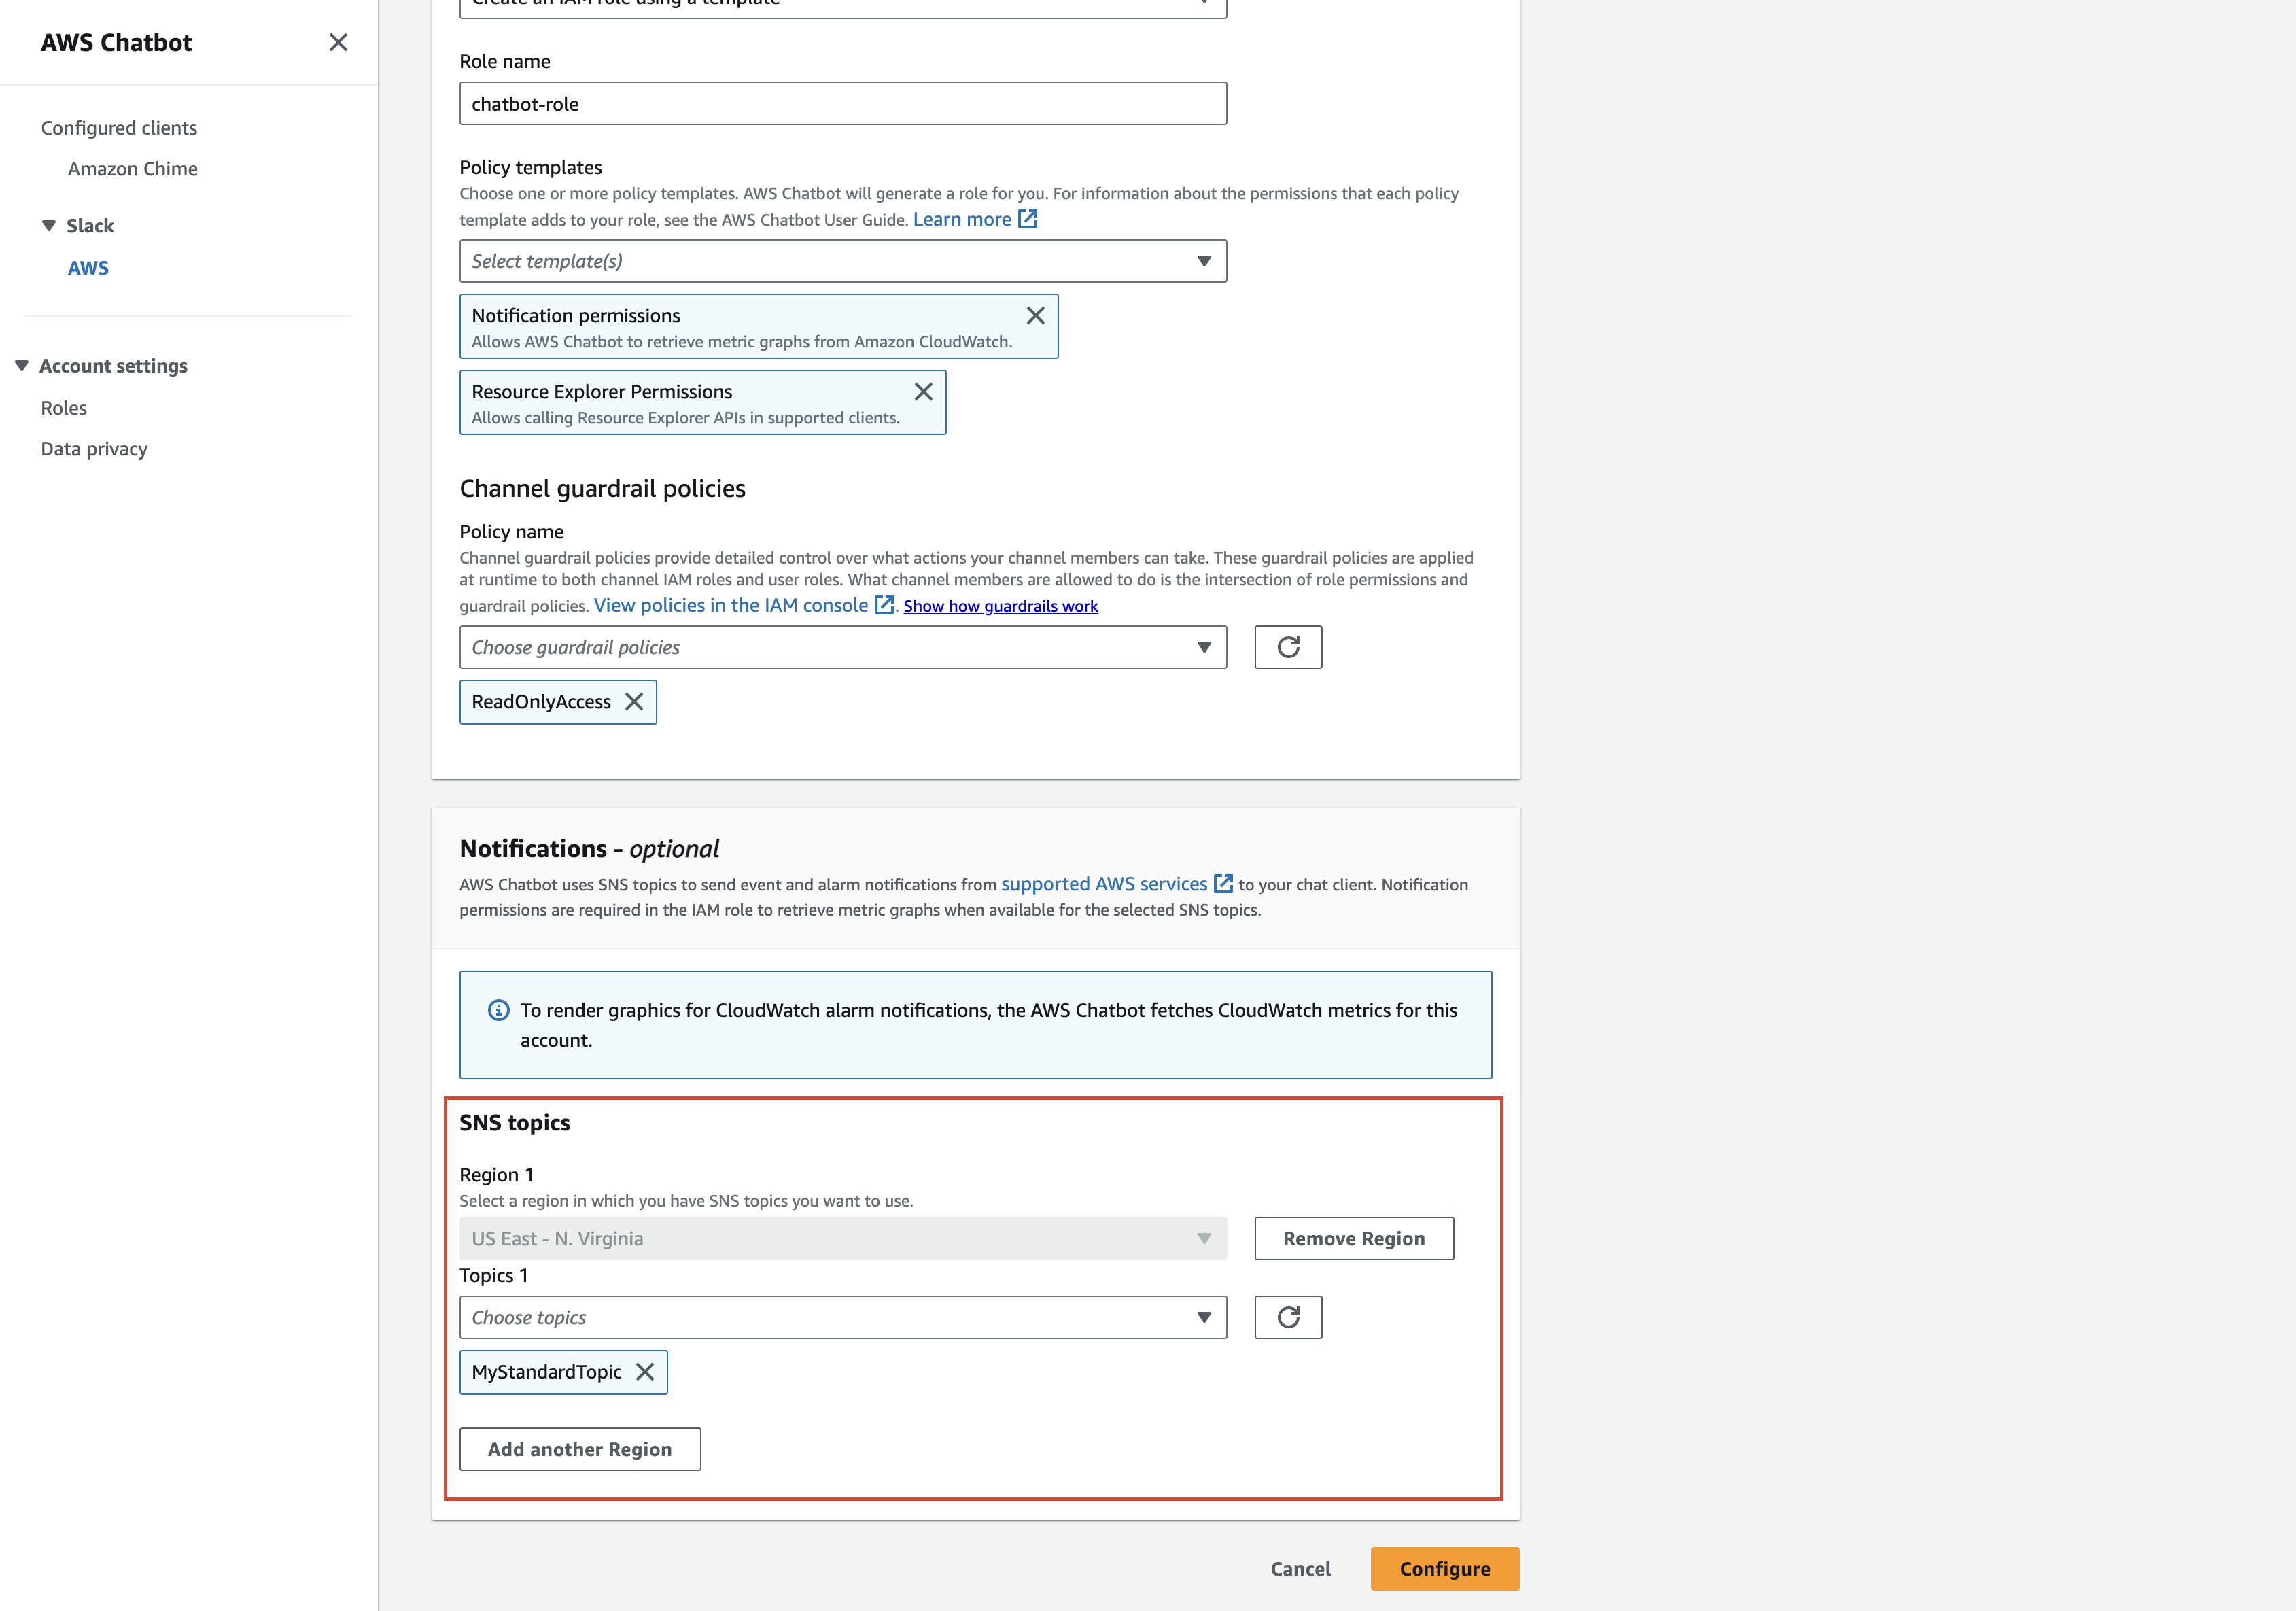This screenshot has width=2296, height=1611.
Task: Remove the ReadOnlyAccess guardrail policy chip
Action: tap(634, 702)
